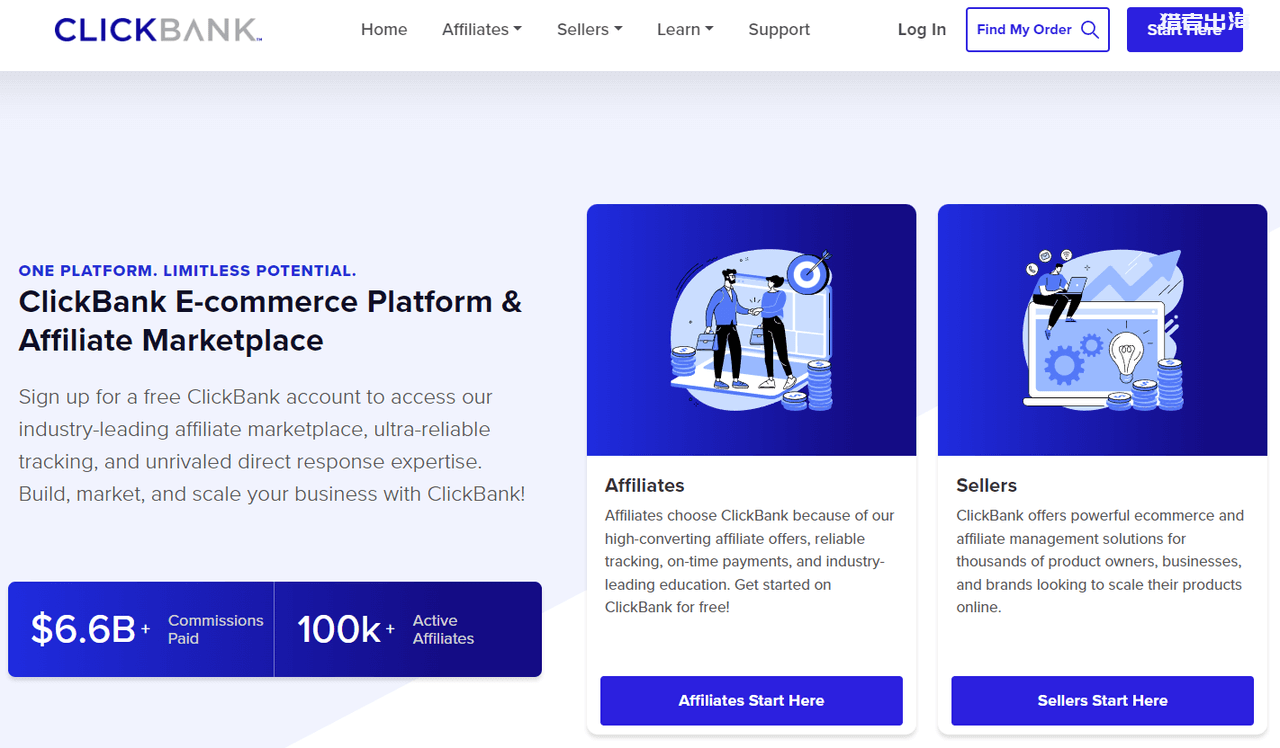Click the Affiliates Start Here button
Image resolution: width=1280 pixels, height=748 pixels.
pos(751,701)
